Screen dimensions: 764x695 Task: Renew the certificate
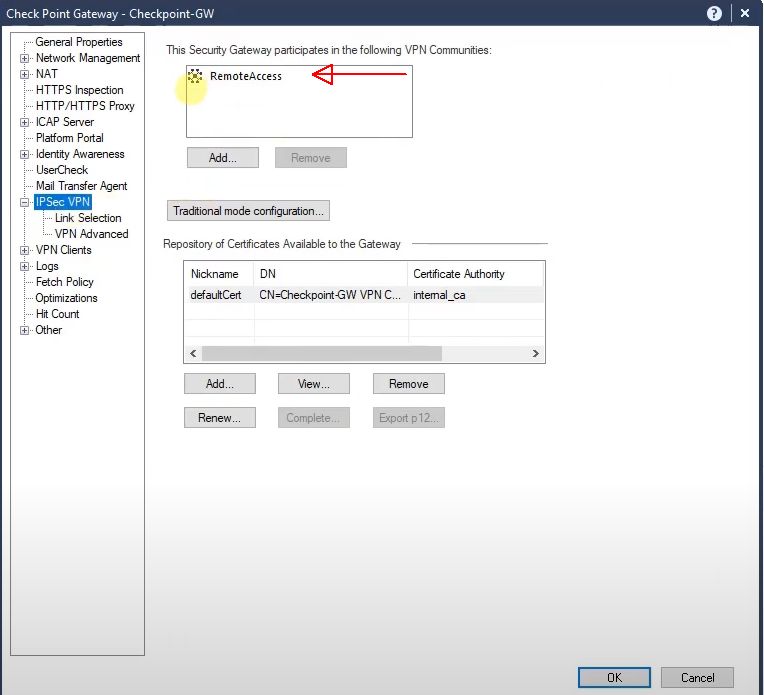[220, 418]
